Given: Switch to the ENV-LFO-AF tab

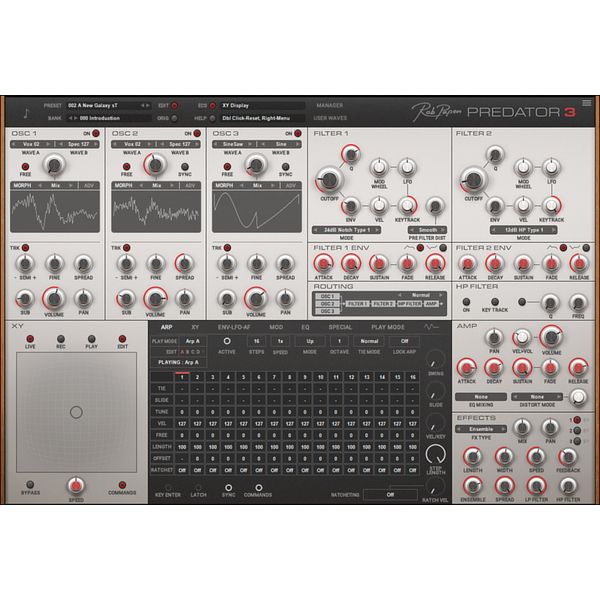Looking at the screenshot, I should tap(234, 327).
